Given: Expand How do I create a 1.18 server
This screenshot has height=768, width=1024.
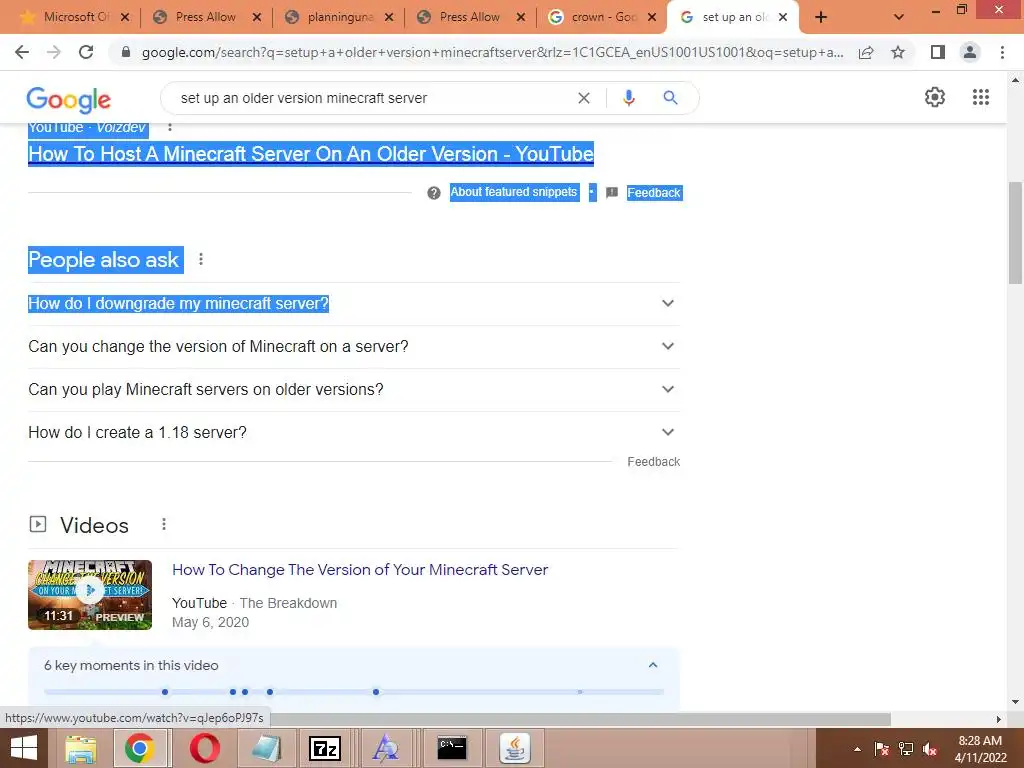Looking at the screenshot, I should click(354, 432).
